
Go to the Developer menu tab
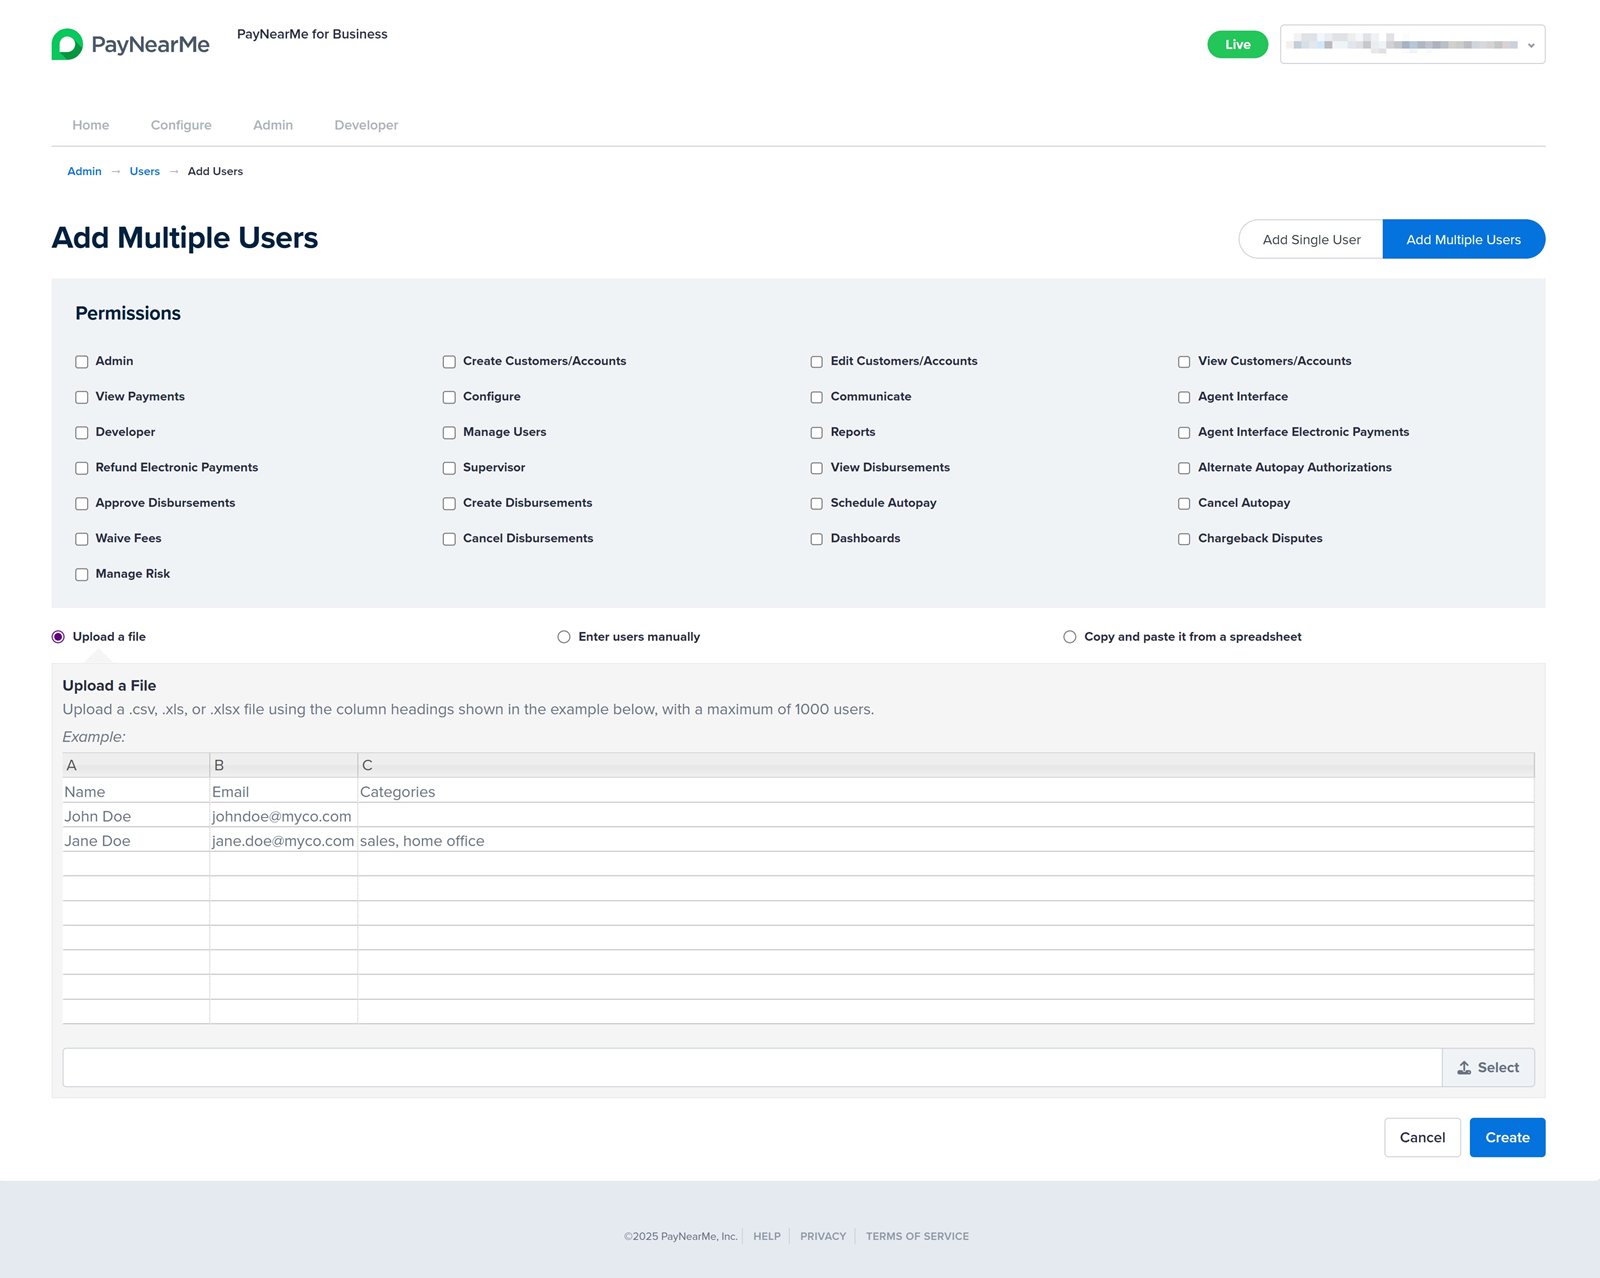click(x=366, y=125)
